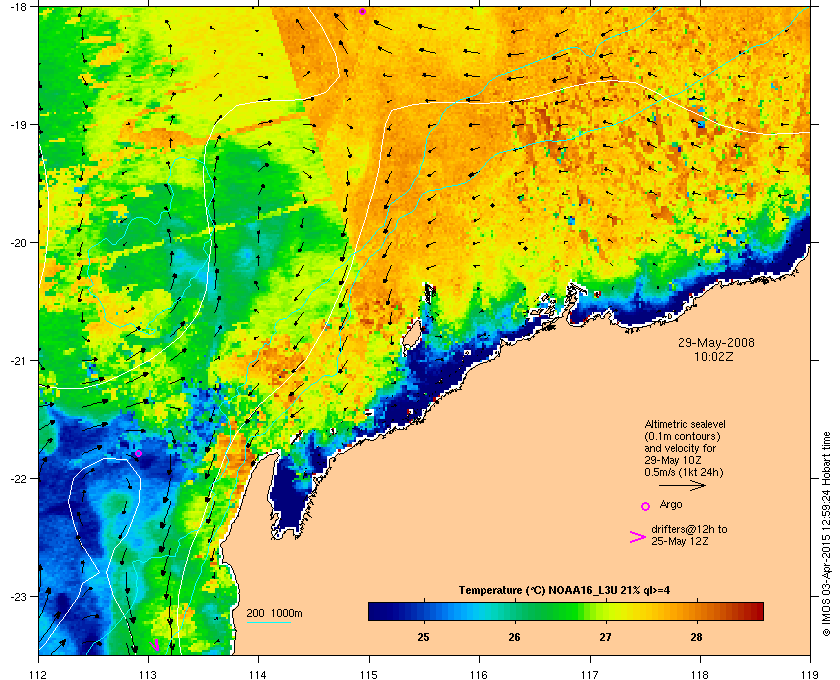Click the magenta drifter arrowhead in legend
The width and height of the screenshot is (840, 680).
637,537
